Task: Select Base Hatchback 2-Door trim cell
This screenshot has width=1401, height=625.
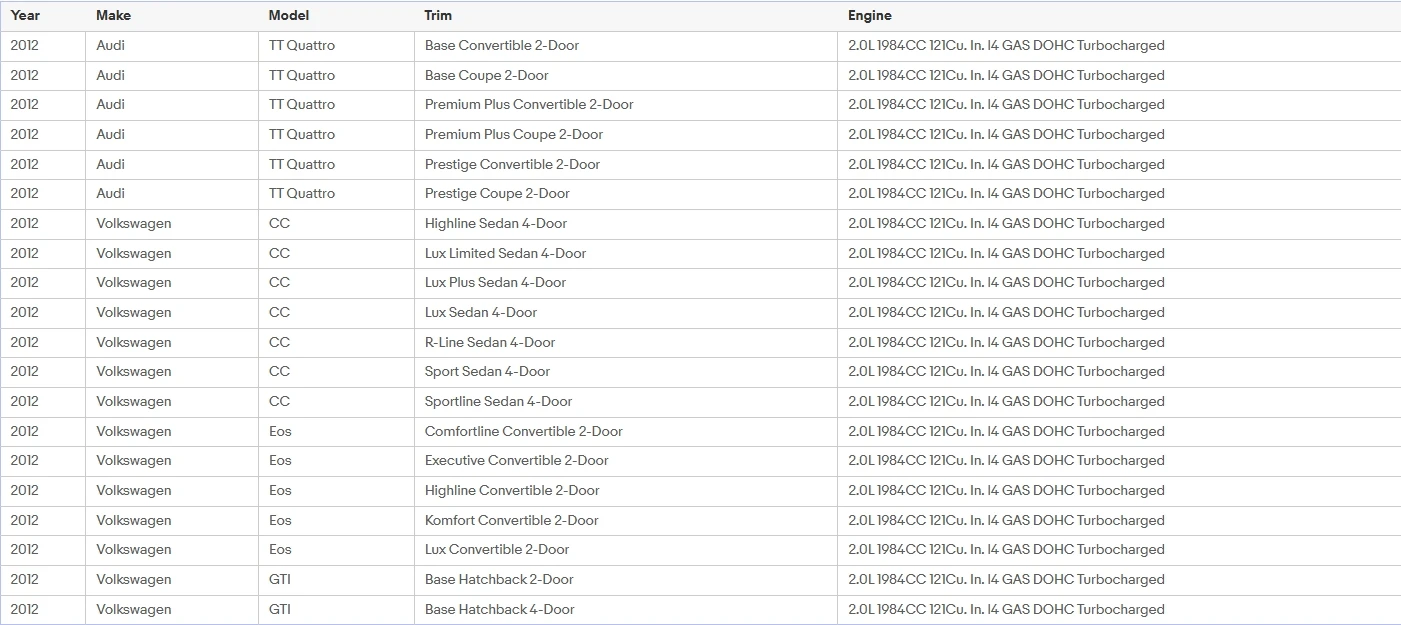Action: click(x=626, y=580)
